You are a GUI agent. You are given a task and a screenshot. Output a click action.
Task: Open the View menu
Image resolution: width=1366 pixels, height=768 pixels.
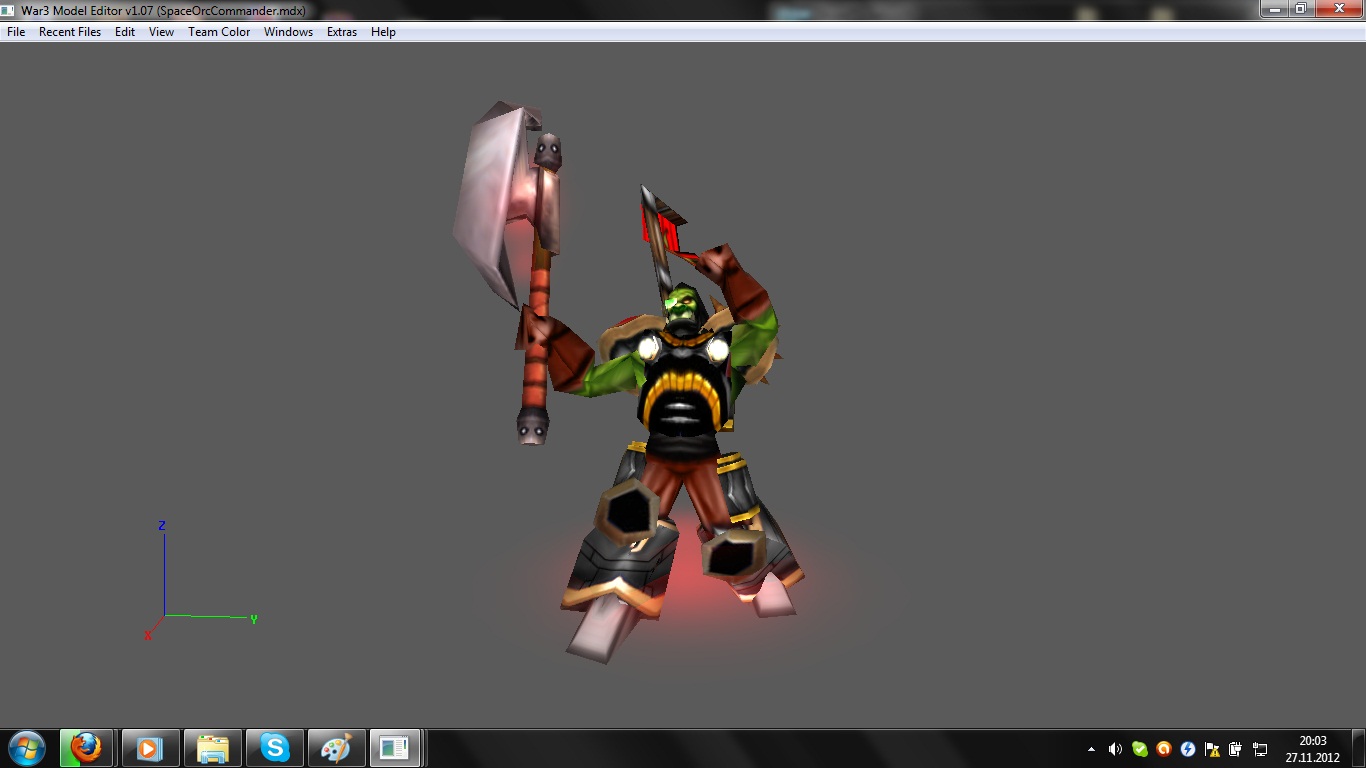point(161,32)
